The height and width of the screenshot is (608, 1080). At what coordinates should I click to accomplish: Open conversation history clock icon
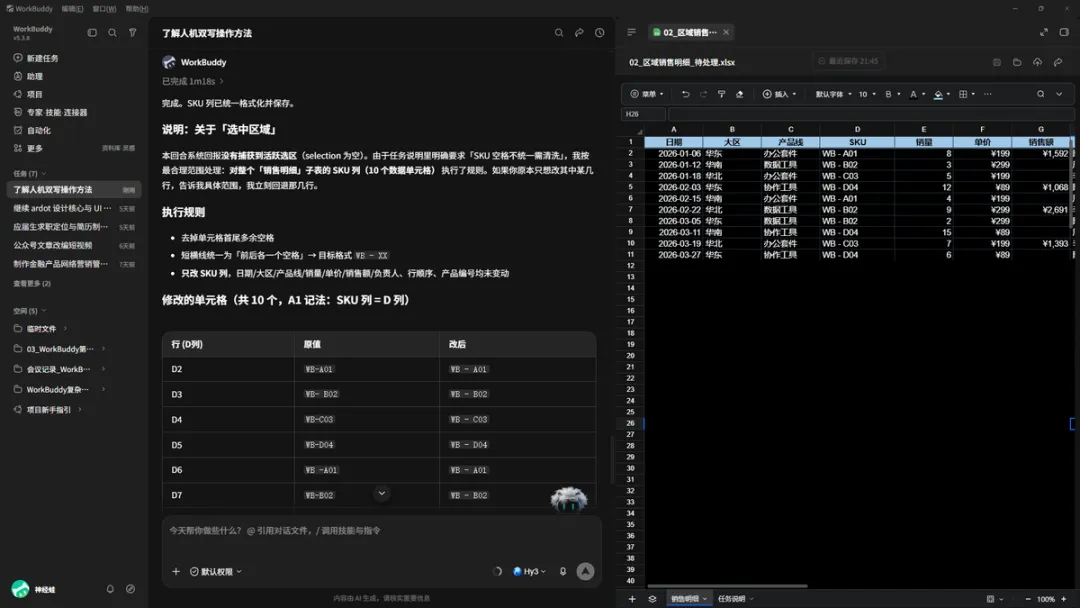[x=599, y=32]
